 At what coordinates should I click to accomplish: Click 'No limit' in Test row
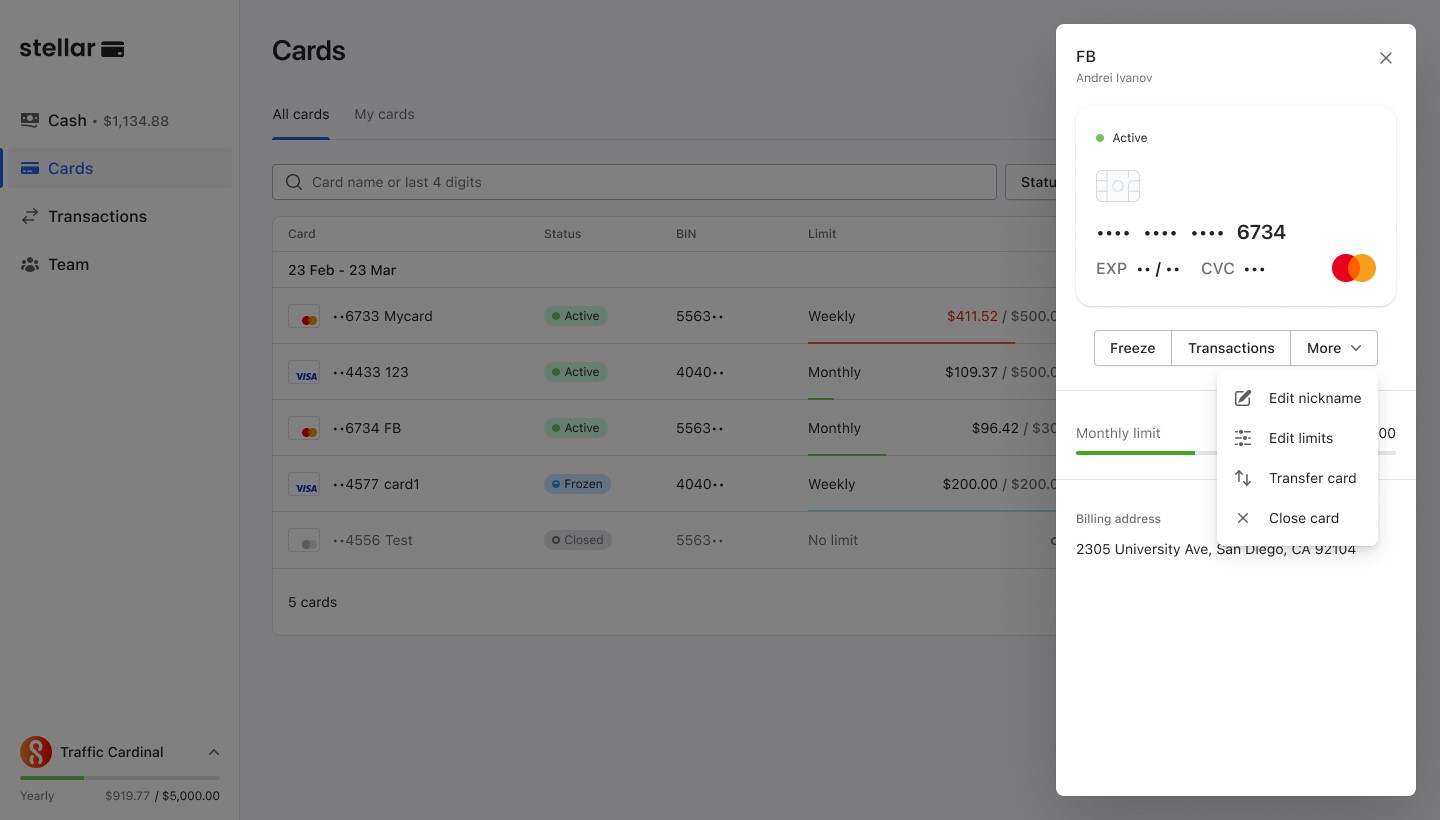point(833,540)
